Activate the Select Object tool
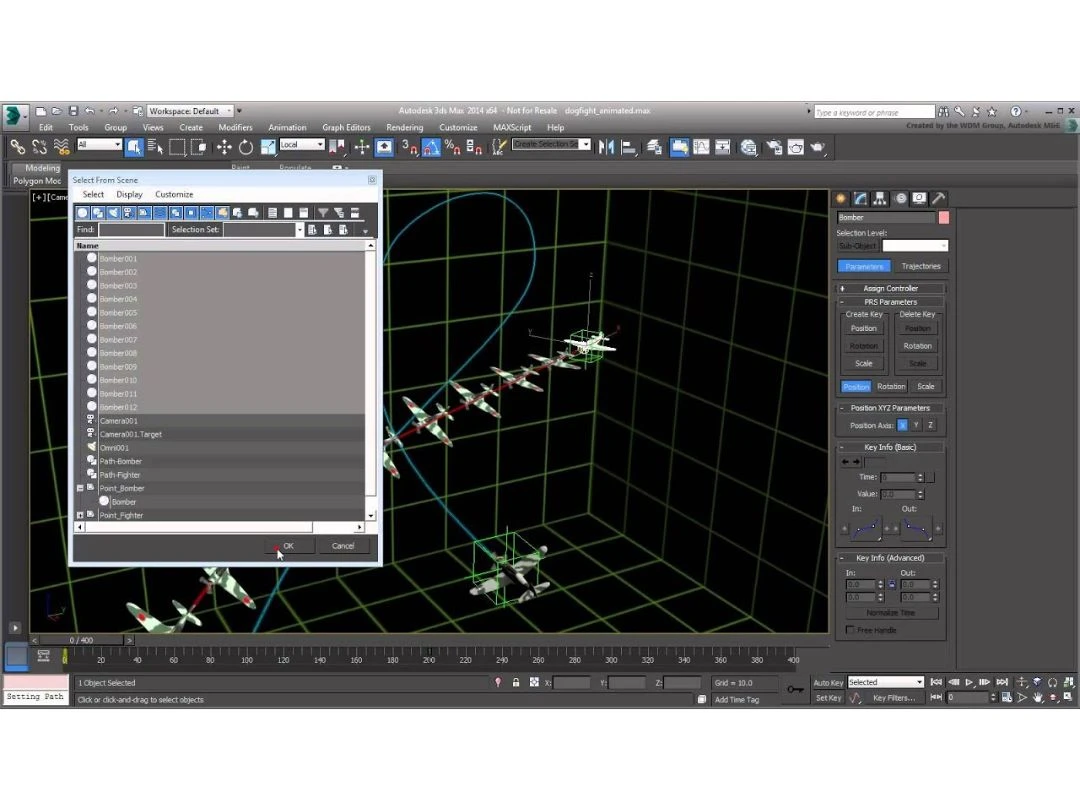 (134, 147)
